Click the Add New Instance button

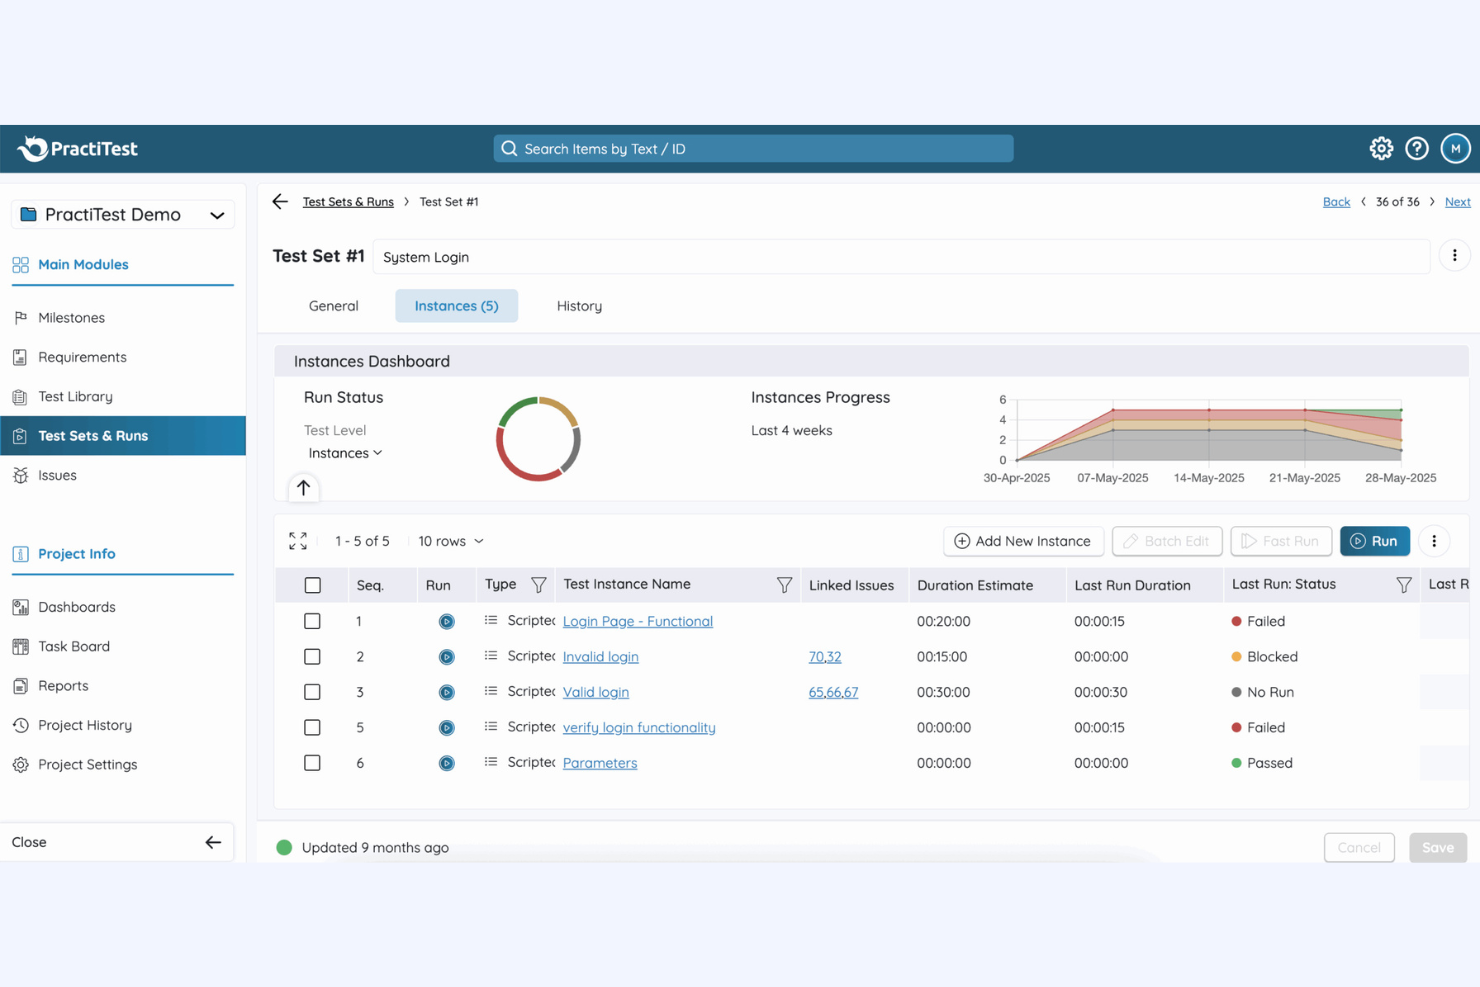pyautogui.click(x=1023, y=541)
